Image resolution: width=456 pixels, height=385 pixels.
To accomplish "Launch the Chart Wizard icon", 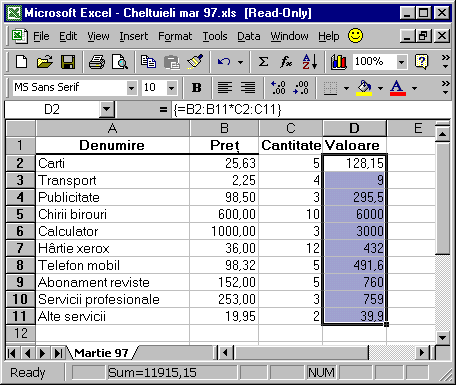I will click(338, 62).
